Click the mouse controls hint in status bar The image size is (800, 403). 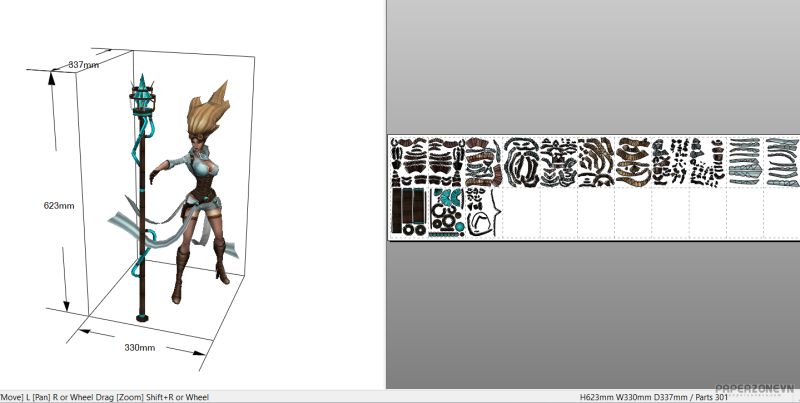pos(105,397)
